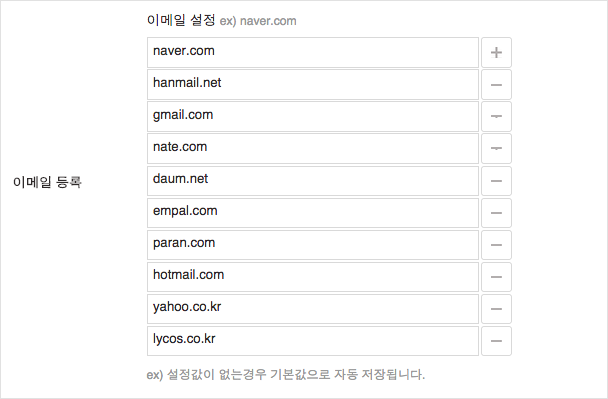Remove empal.com row with minus icon
Viewport: 608px width, 399px height.
click(x=496, y=213)
